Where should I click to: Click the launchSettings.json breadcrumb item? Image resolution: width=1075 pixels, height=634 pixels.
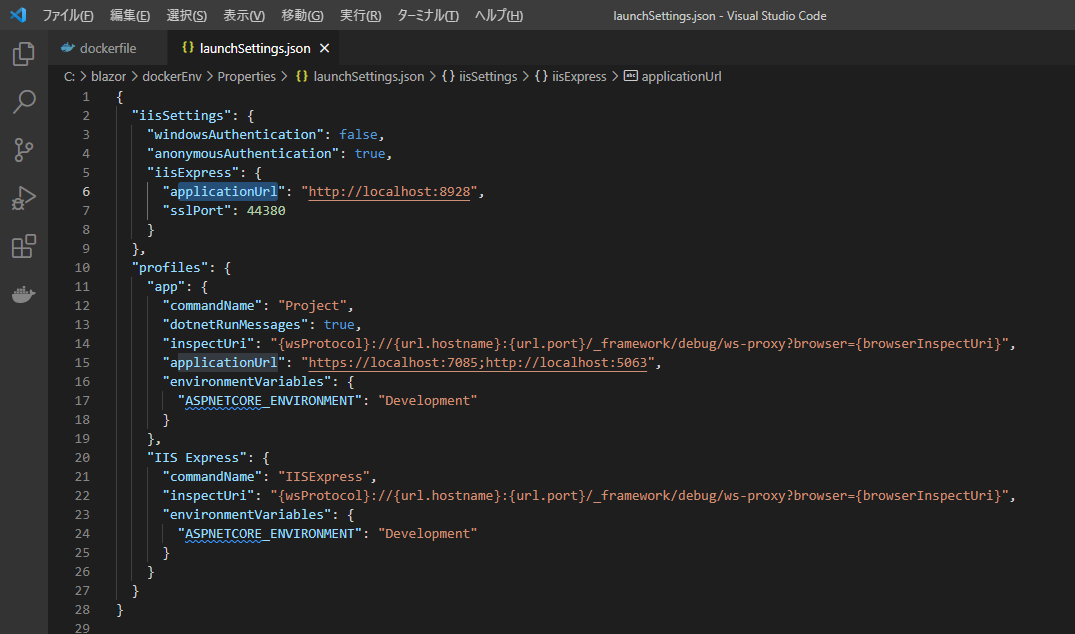click(x=361, y=76)
